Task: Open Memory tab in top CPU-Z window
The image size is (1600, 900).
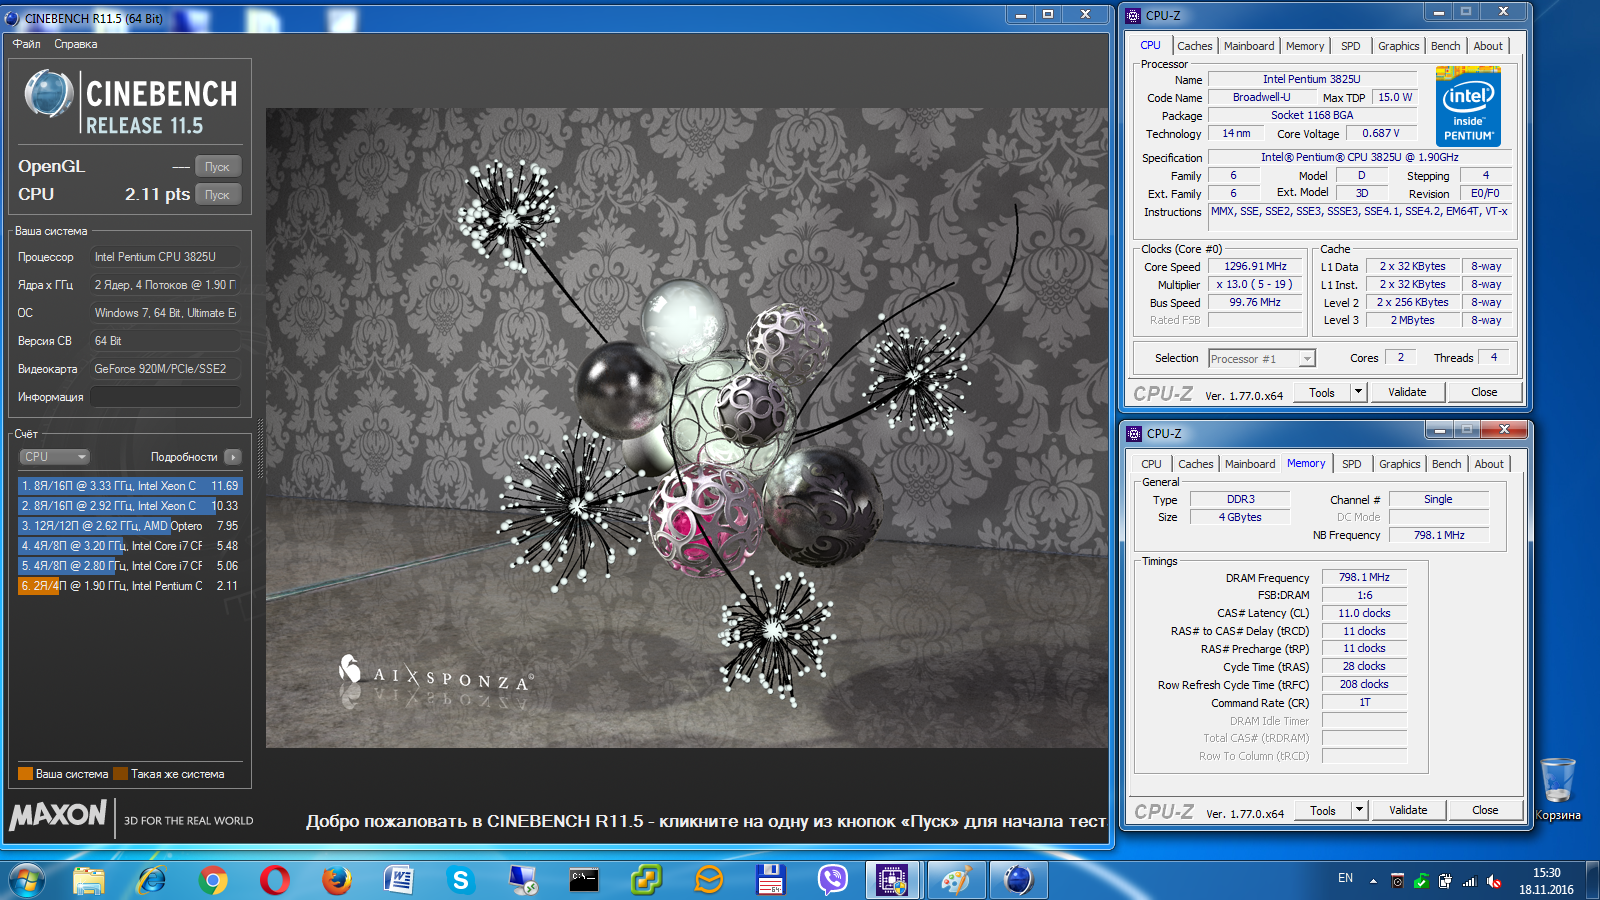Action: click(1305, 46)
